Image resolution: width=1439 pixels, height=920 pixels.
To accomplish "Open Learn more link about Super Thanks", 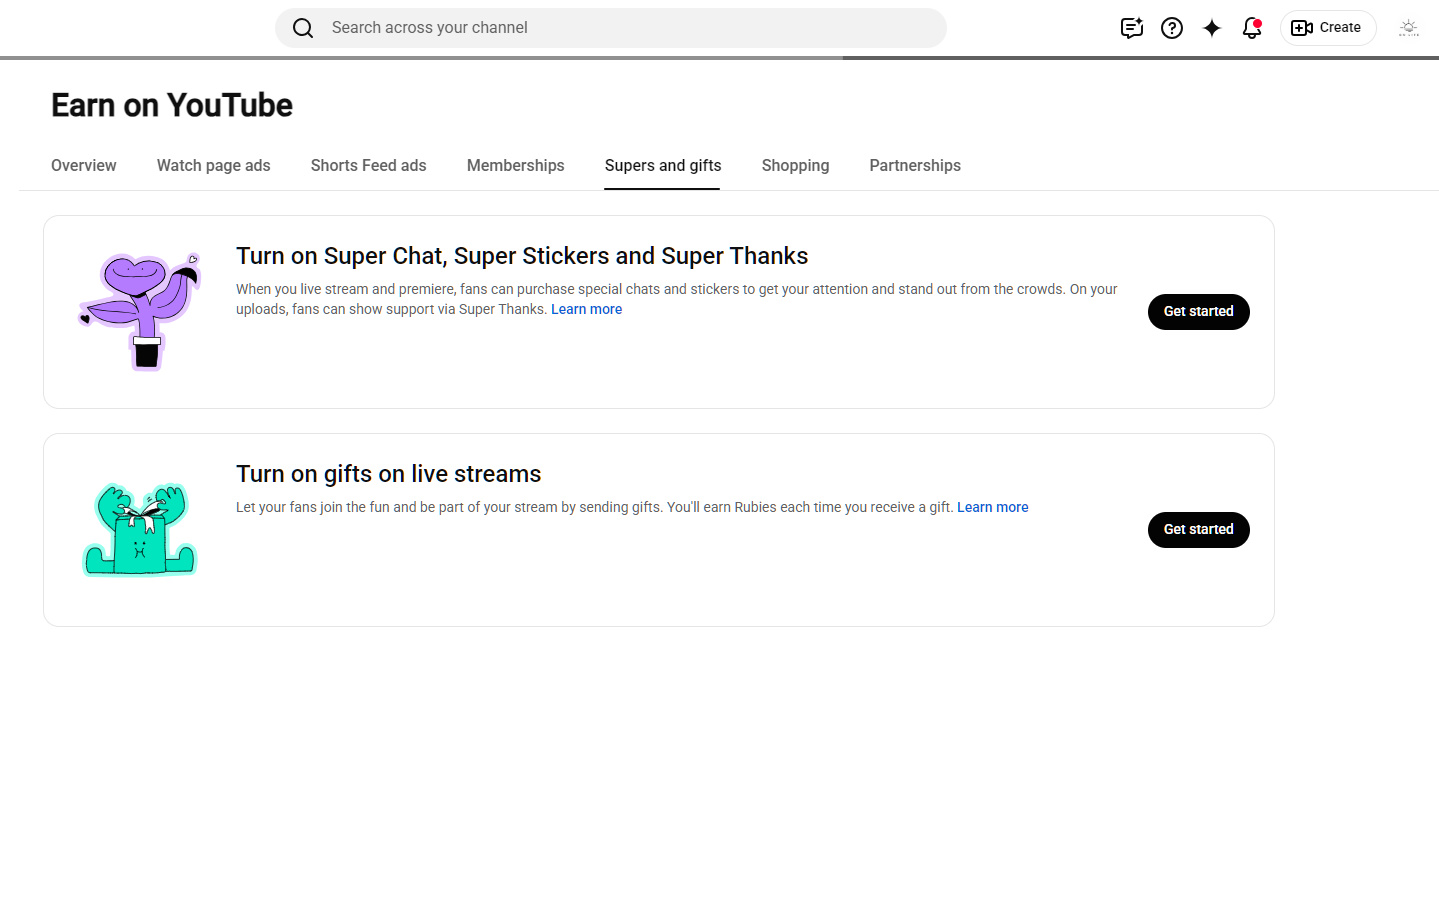I will [587, 310].
